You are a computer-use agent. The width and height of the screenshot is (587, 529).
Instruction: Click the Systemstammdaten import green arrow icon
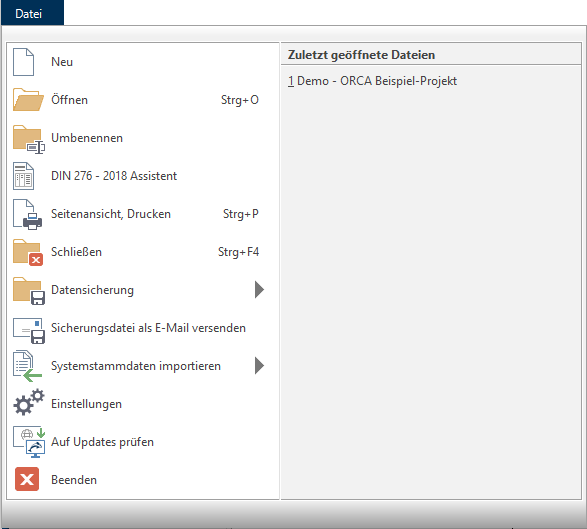27,367
